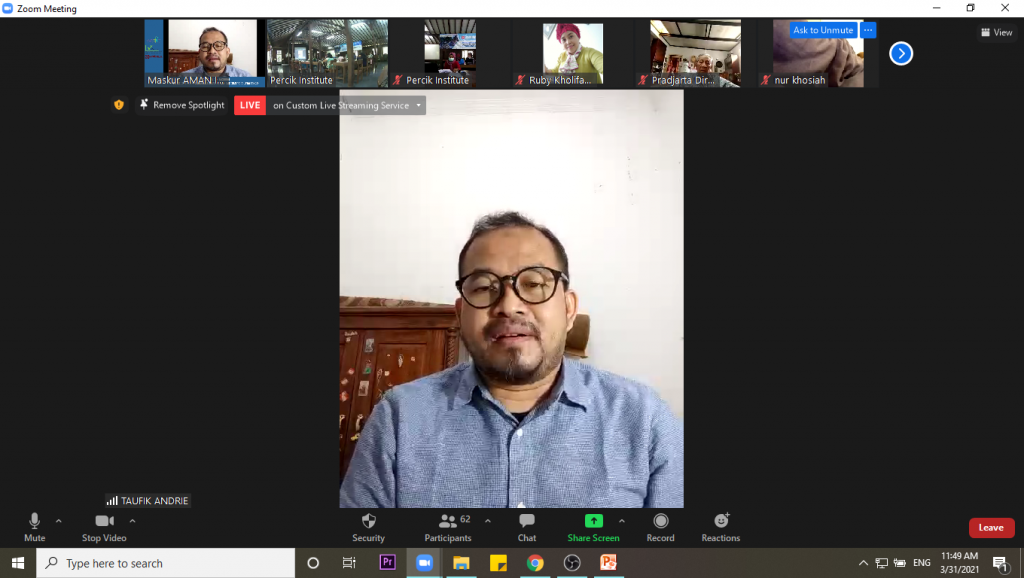The image size is (1024, 578).
Task: Open the Chat panel
Action: pos(527,521)
